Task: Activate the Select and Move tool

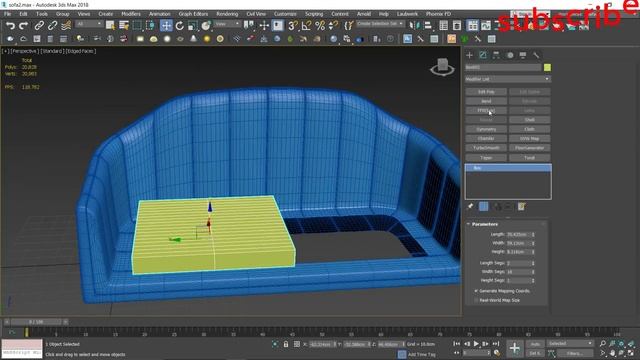Action: click(166, 26)
